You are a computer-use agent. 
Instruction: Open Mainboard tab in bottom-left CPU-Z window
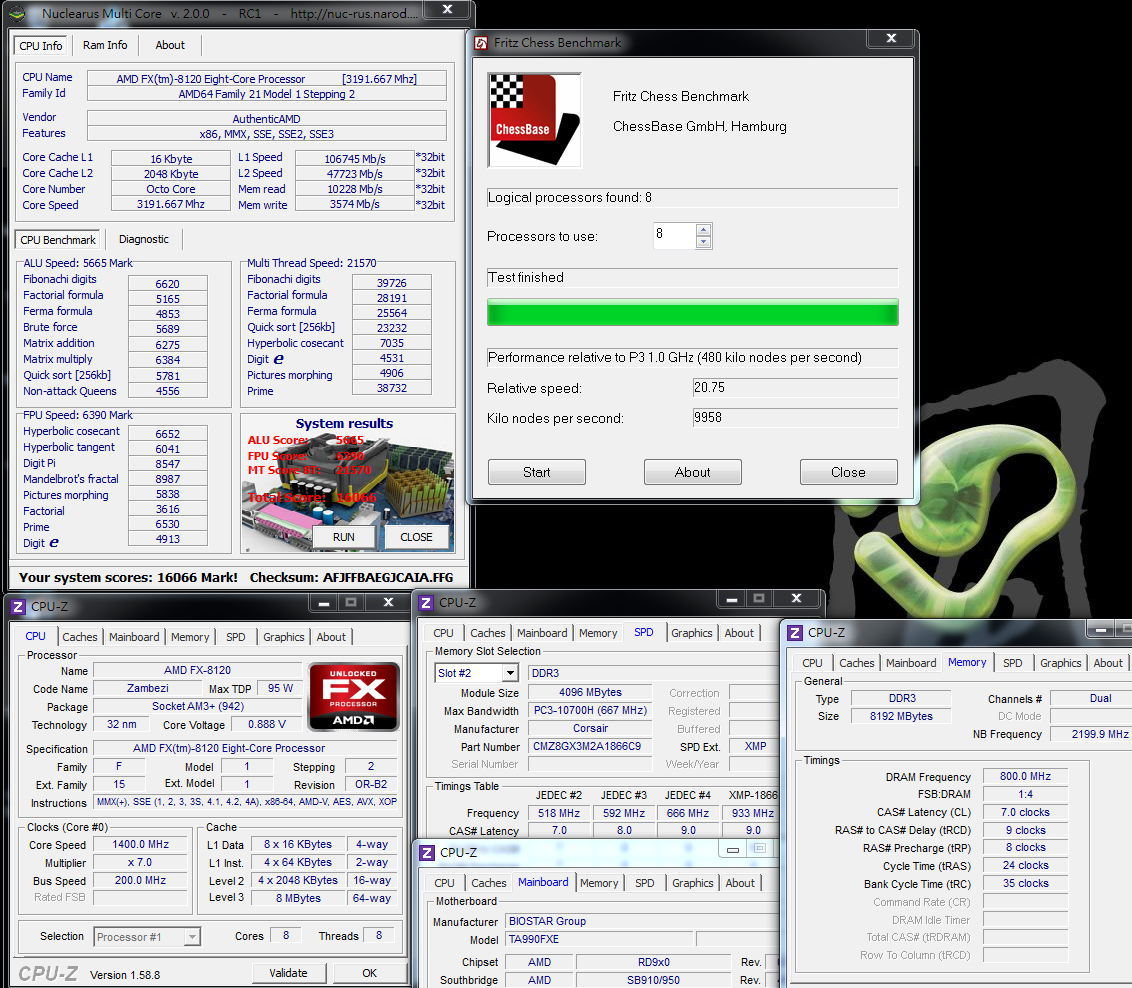coord(134,637)
